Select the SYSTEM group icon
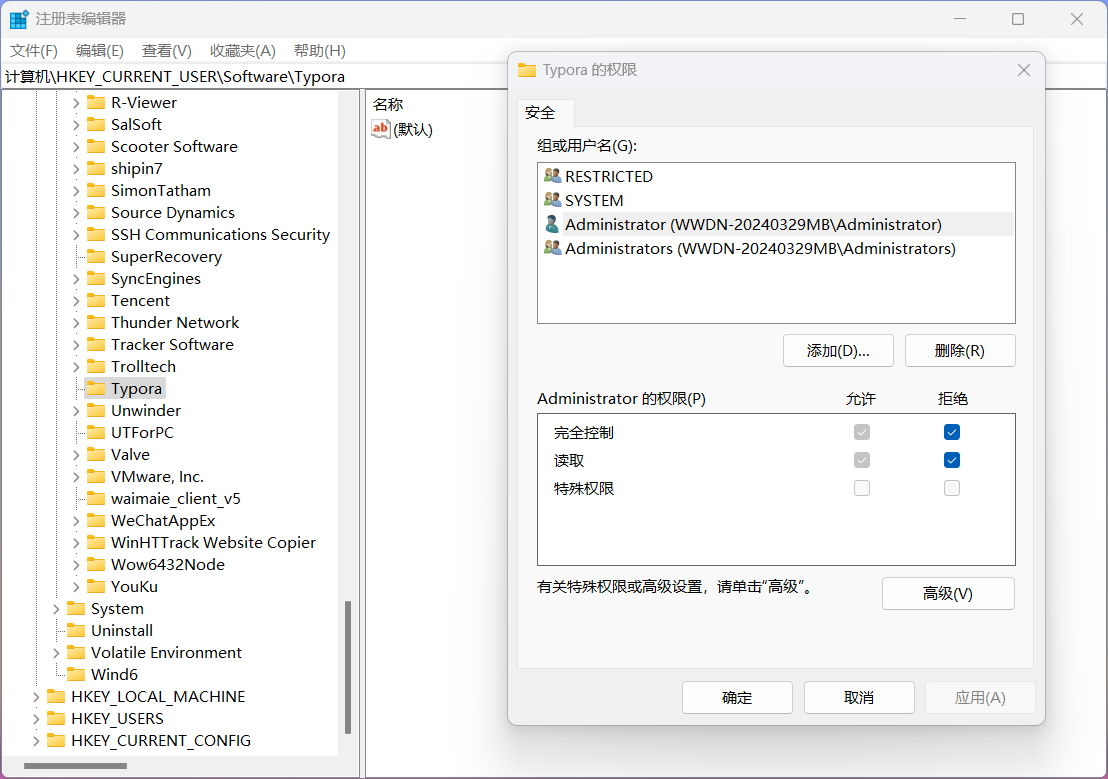The width and height of the screenshot is (1108, 779). [x=552, y=200]
